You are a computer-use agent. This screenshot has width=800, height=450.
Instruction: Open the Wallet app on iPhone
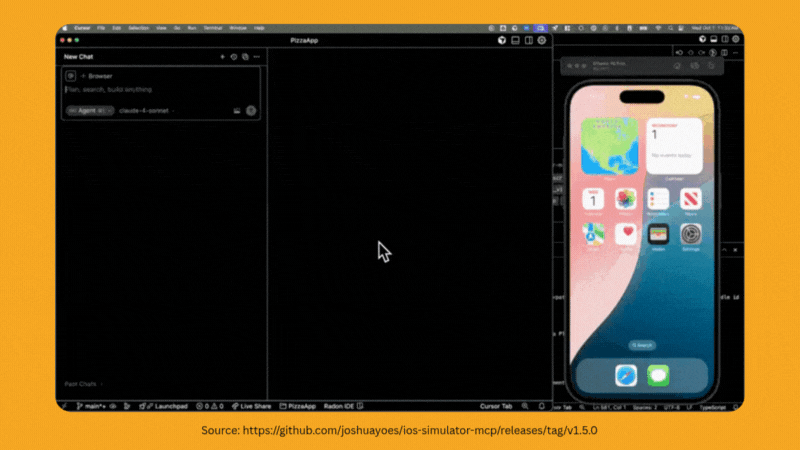click(658, 234)
